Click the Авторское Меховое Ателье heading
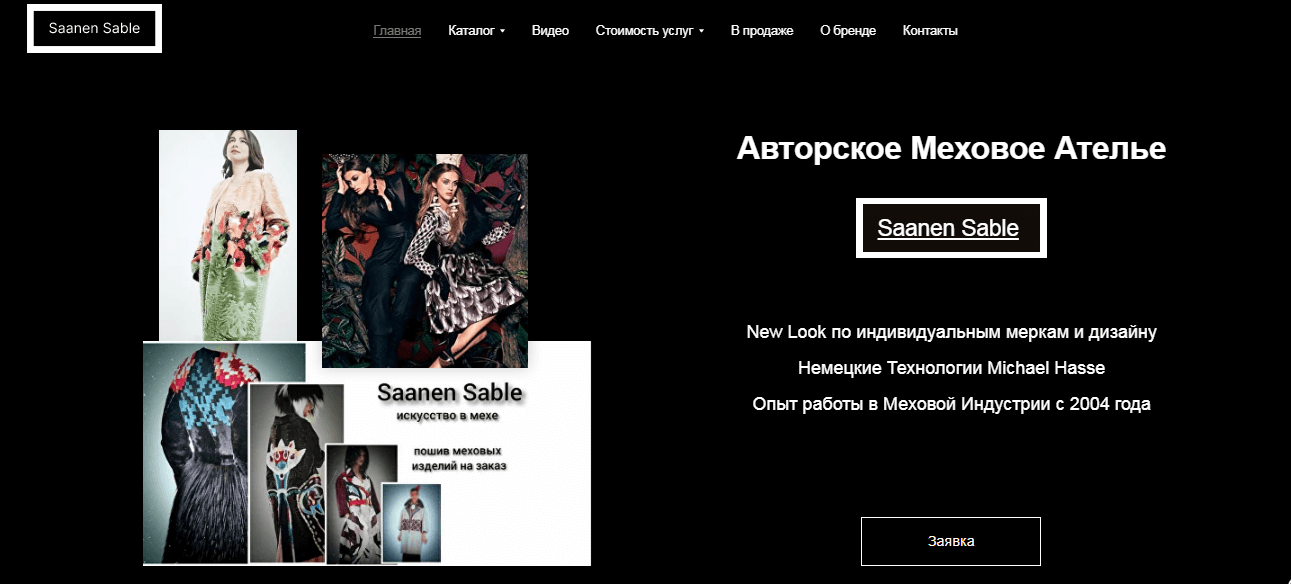 951,149
